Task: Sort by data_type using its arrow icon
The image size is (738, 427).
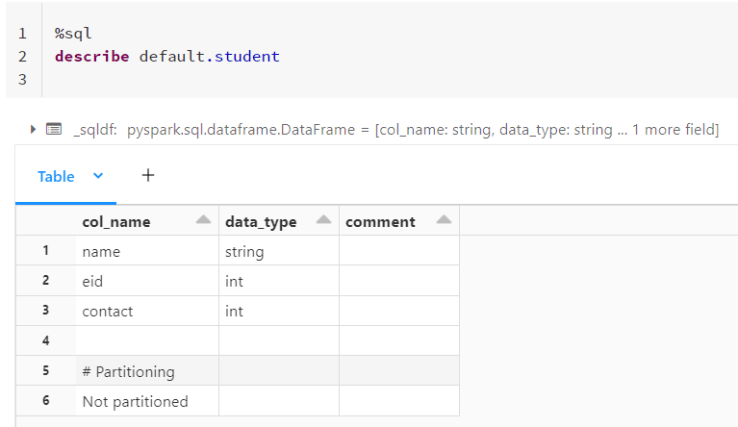Action: (x=323, y=221)
